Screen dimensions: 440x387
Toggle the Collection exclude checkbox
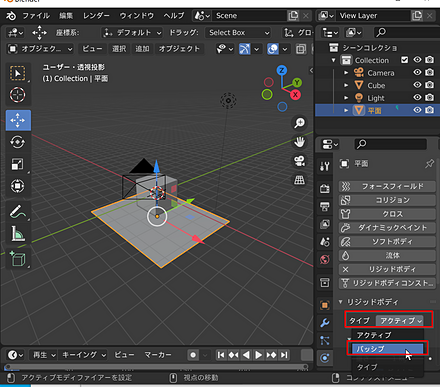pyautogui.click(x=404, y=60)
